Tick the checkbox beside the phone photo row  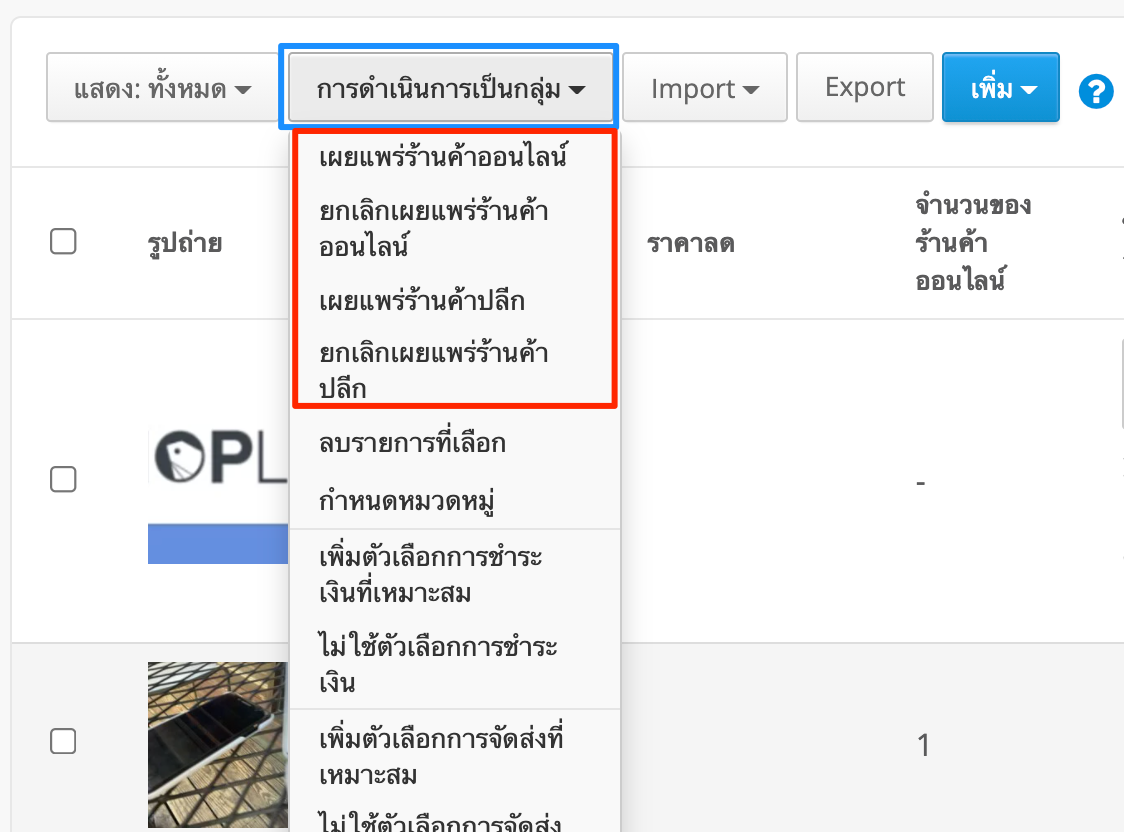coord(63,741)
